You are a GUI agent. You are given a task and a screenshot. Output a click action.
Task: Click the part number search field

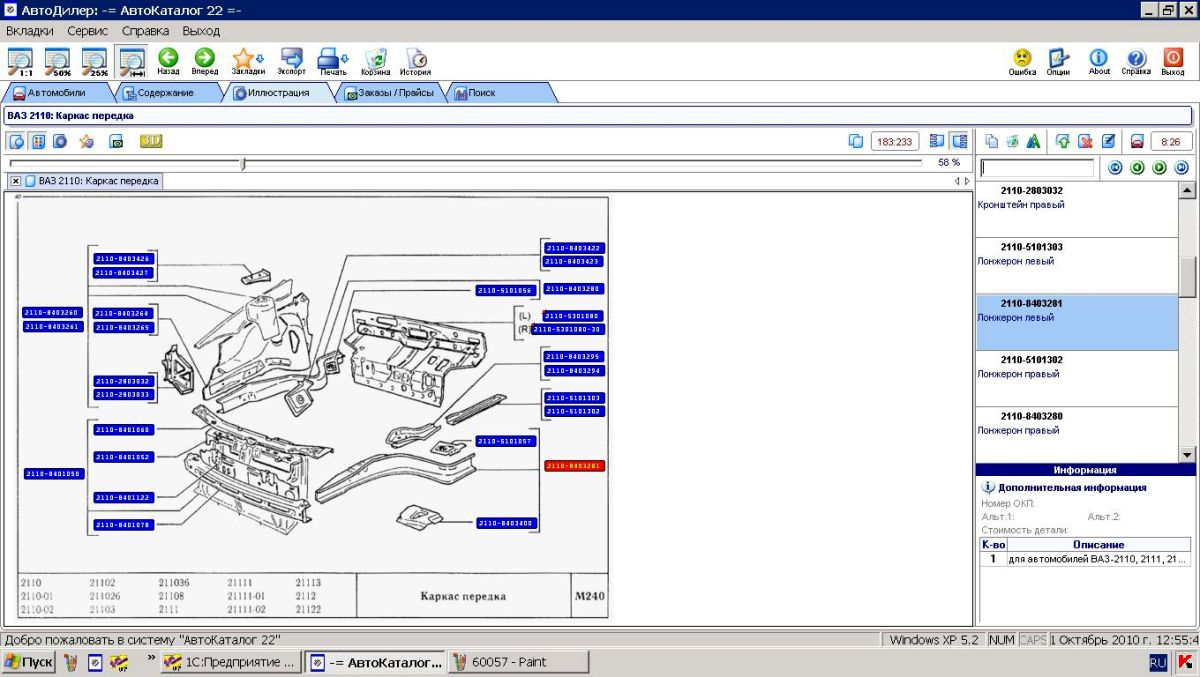point(1036,168)
